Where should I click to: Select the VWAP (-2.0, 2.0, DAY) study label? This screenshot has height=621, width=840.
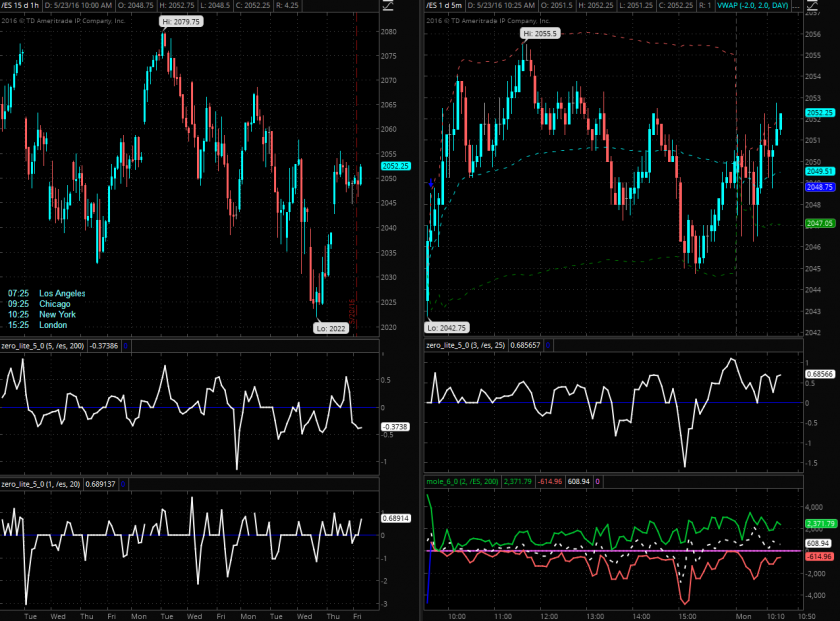[754, 6]
